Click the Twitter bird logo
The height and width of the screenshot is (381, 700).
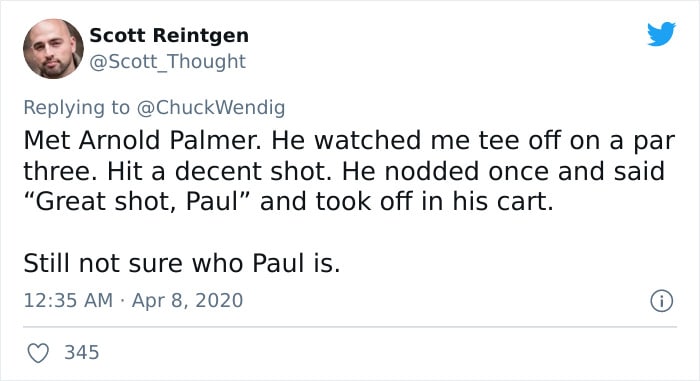pos(661,33)
